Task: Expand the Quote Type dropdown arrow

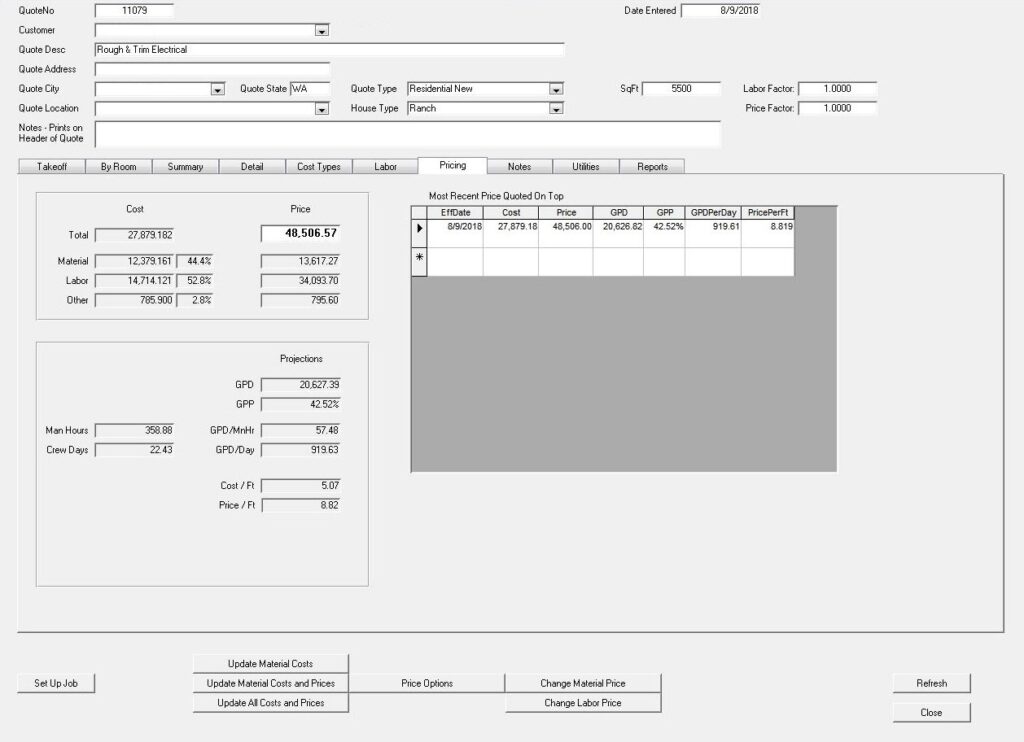Action: point(556,89)
